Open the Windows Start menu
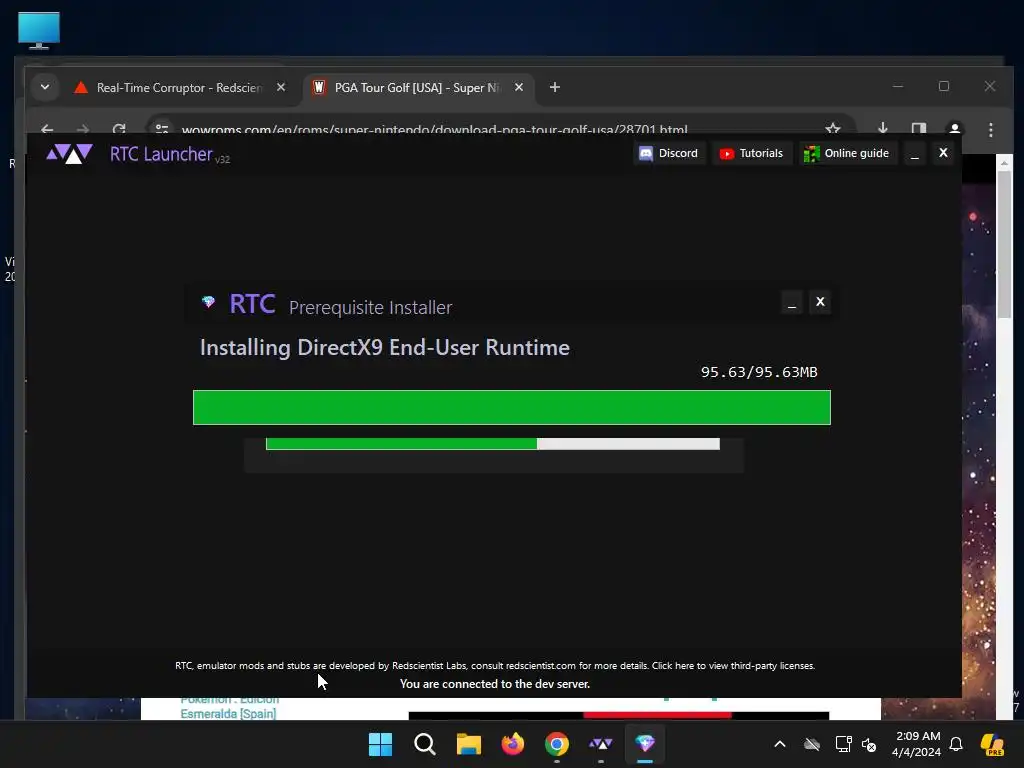The image size is (1024, 768). 380,744
